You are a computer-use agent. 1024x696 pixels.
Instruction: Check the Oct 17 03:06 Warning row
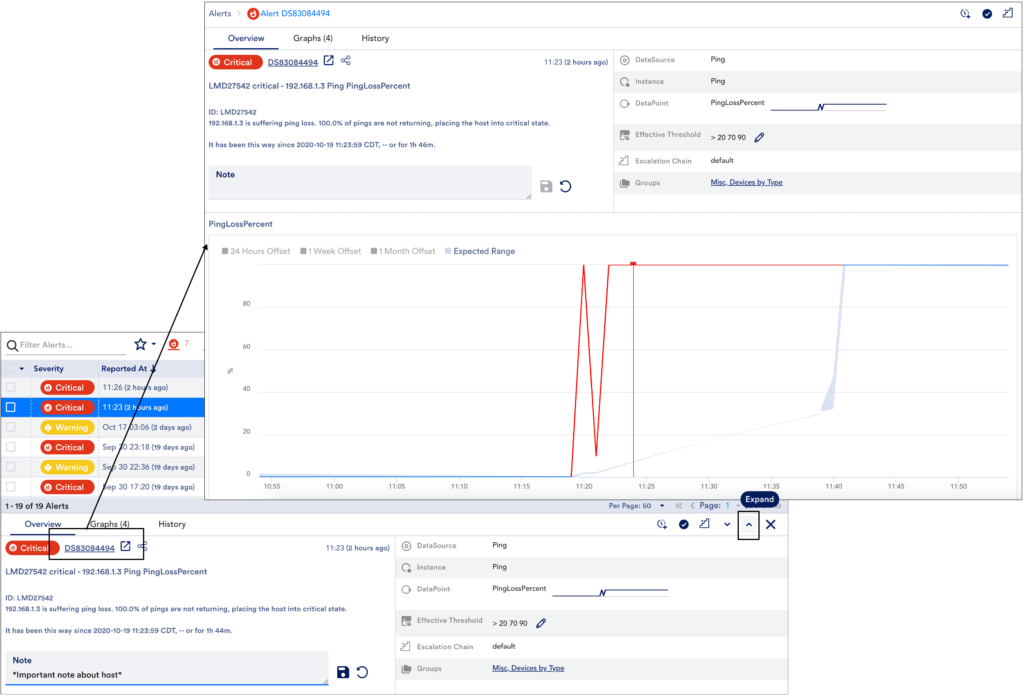10,427
